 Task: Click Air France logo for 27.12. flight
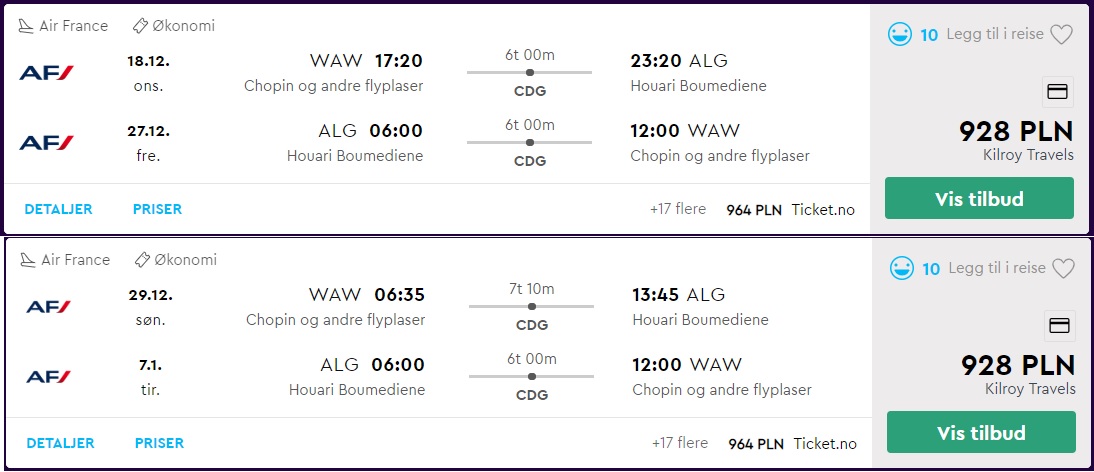point(46,143)
